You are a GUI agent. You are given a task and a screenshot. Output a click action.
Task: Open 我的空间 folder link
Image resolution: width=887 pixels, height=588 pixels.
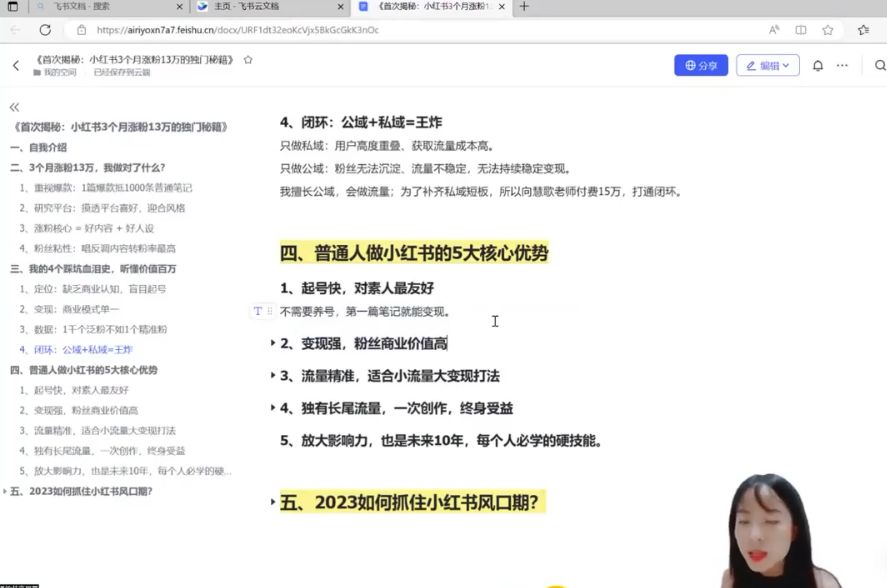(55, 72)
